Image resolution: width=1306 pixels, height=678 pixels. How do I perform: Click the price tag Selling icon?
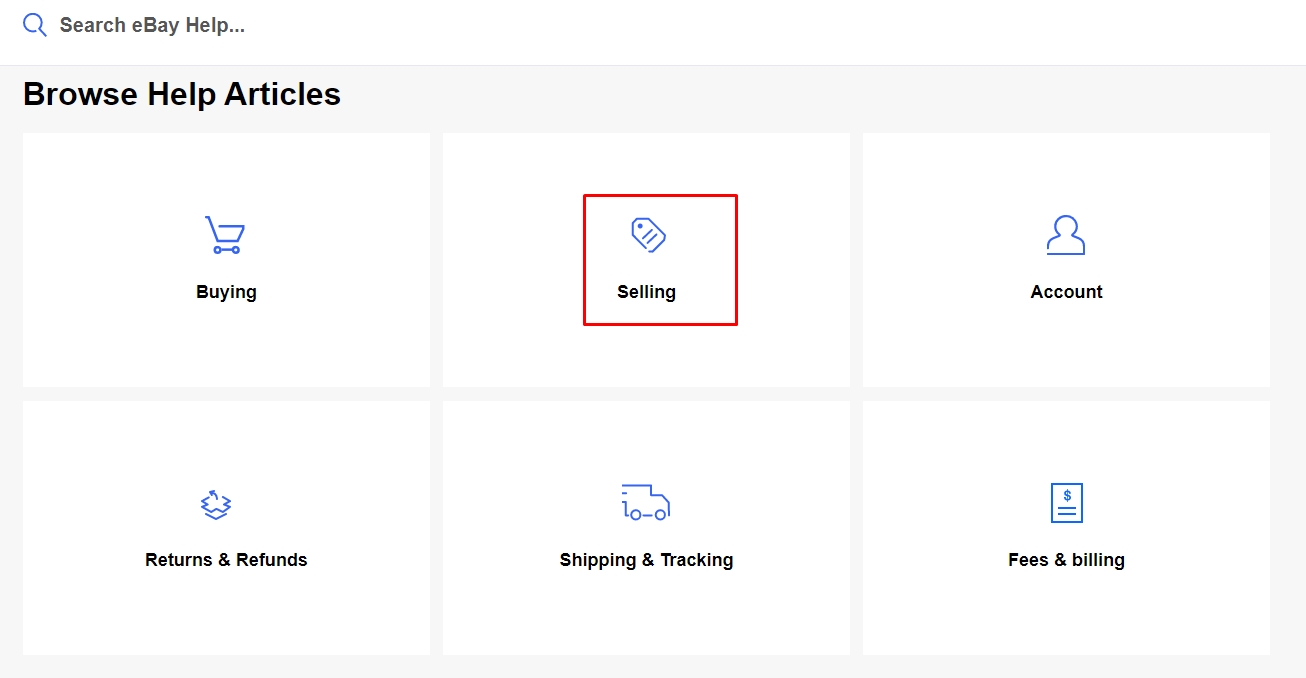[x=648, y=235]
